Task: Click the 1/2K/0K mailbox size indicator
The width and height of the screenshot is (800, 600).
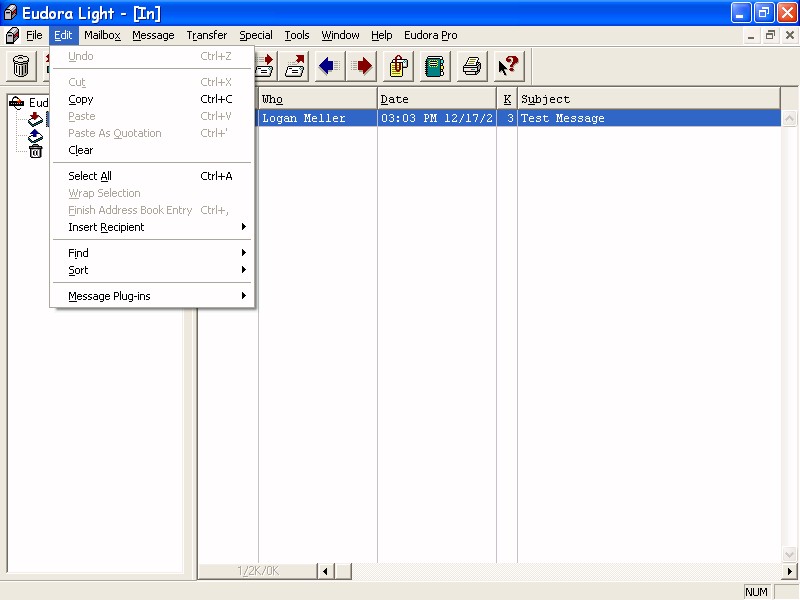Action: (x=258, y=571)
